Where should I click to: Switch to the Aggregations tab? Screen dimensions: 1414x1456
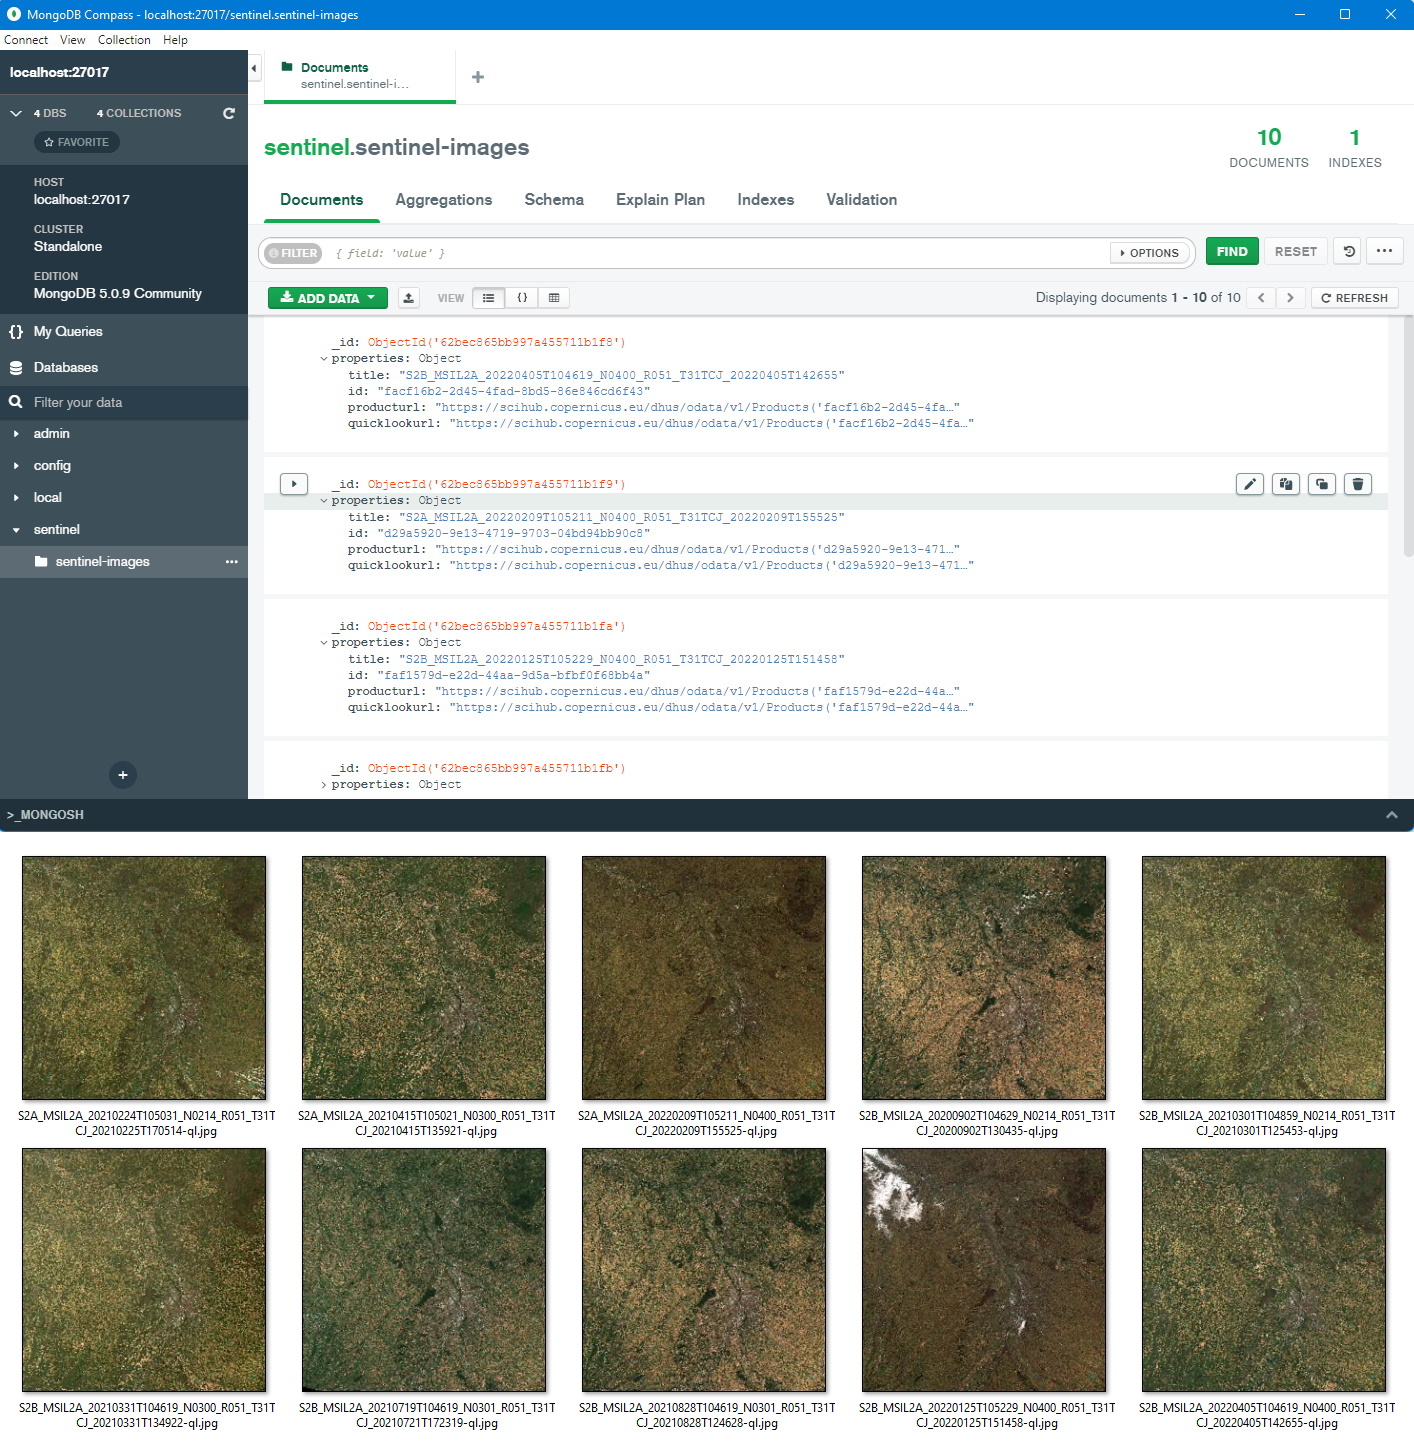(x=444, y=199)
